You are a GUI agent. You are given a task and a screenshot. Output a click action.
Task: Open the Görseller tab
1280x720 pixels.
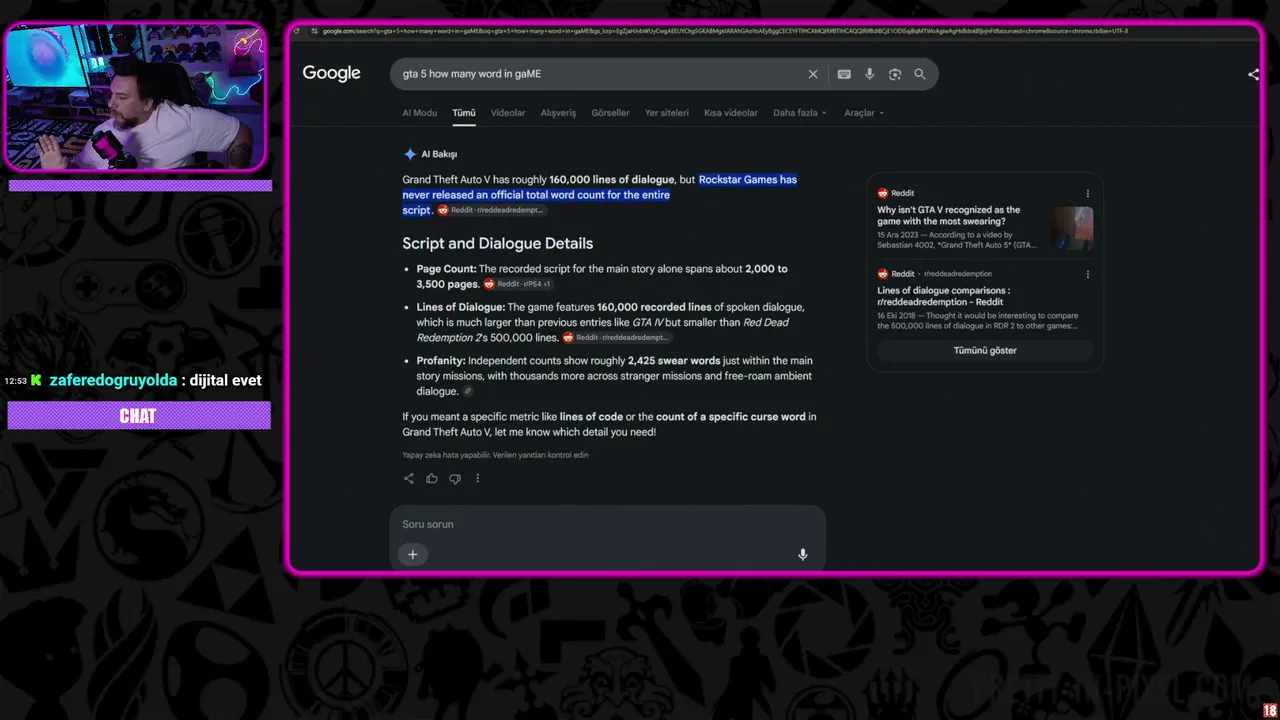[611, 113]
